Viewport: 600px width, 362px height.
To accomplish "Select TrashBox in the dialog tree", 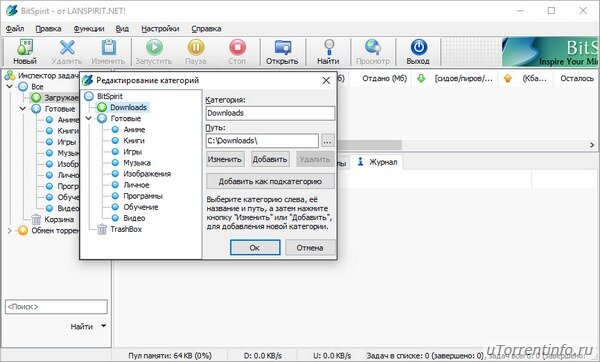I will [126, 230].
